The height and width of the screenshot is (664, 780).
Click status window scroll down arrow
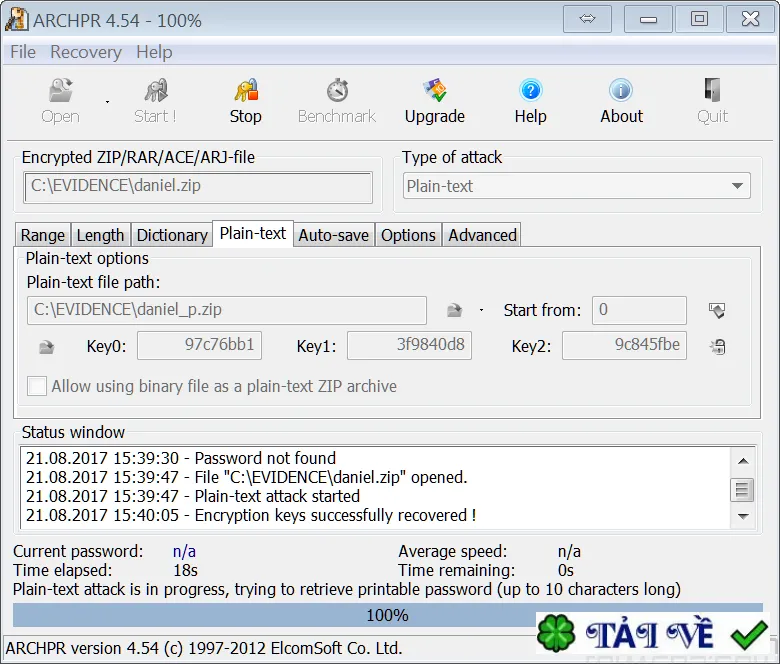point(743,516)
